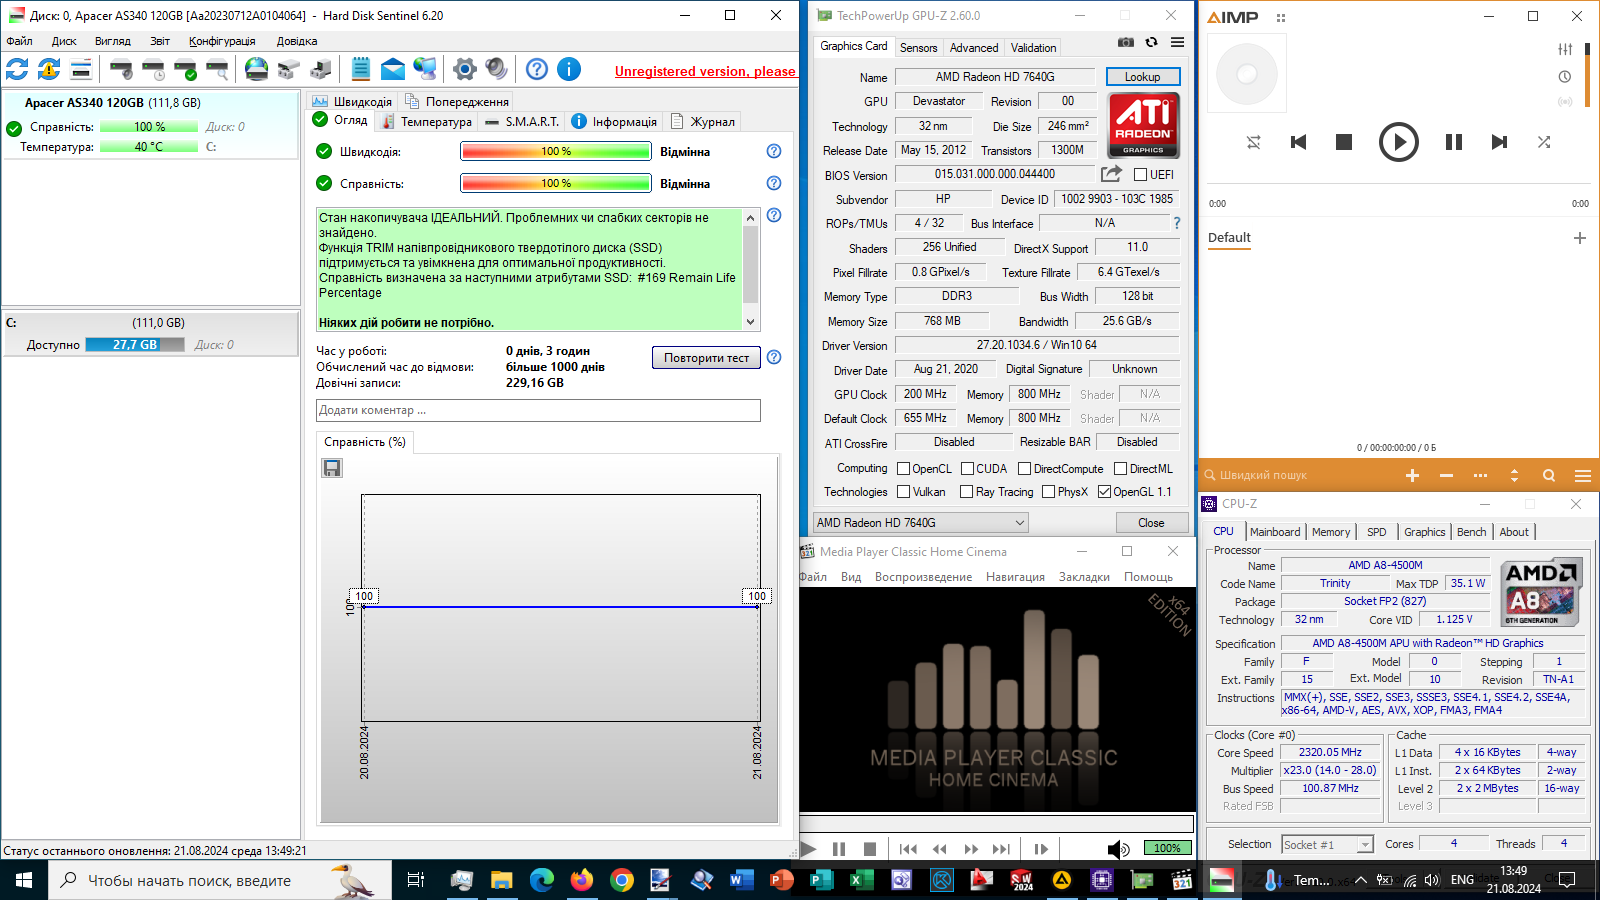Click down arrow of status text scrollbar

[x=751, y=322]
